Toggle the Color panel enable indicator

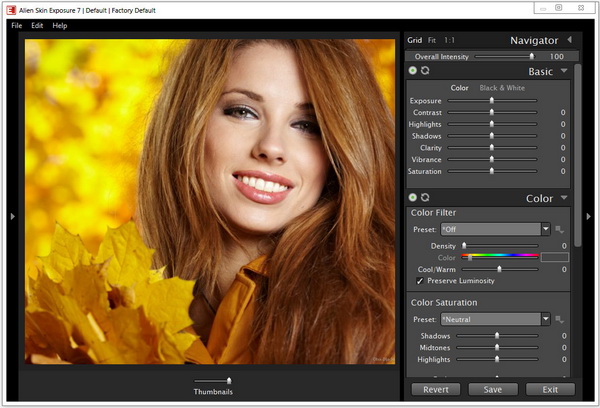pos(413,198)
